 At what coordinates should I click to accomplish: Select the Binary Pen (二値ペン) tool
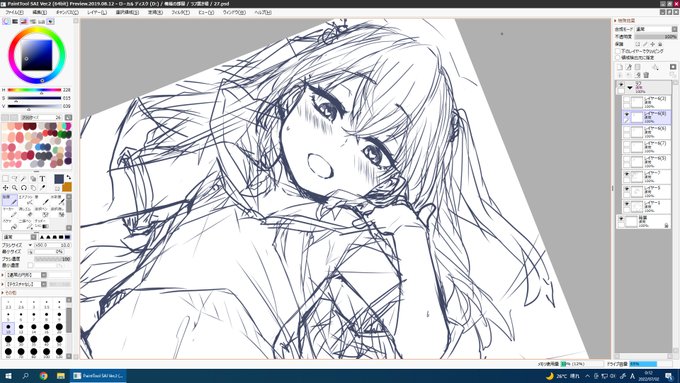25,224
